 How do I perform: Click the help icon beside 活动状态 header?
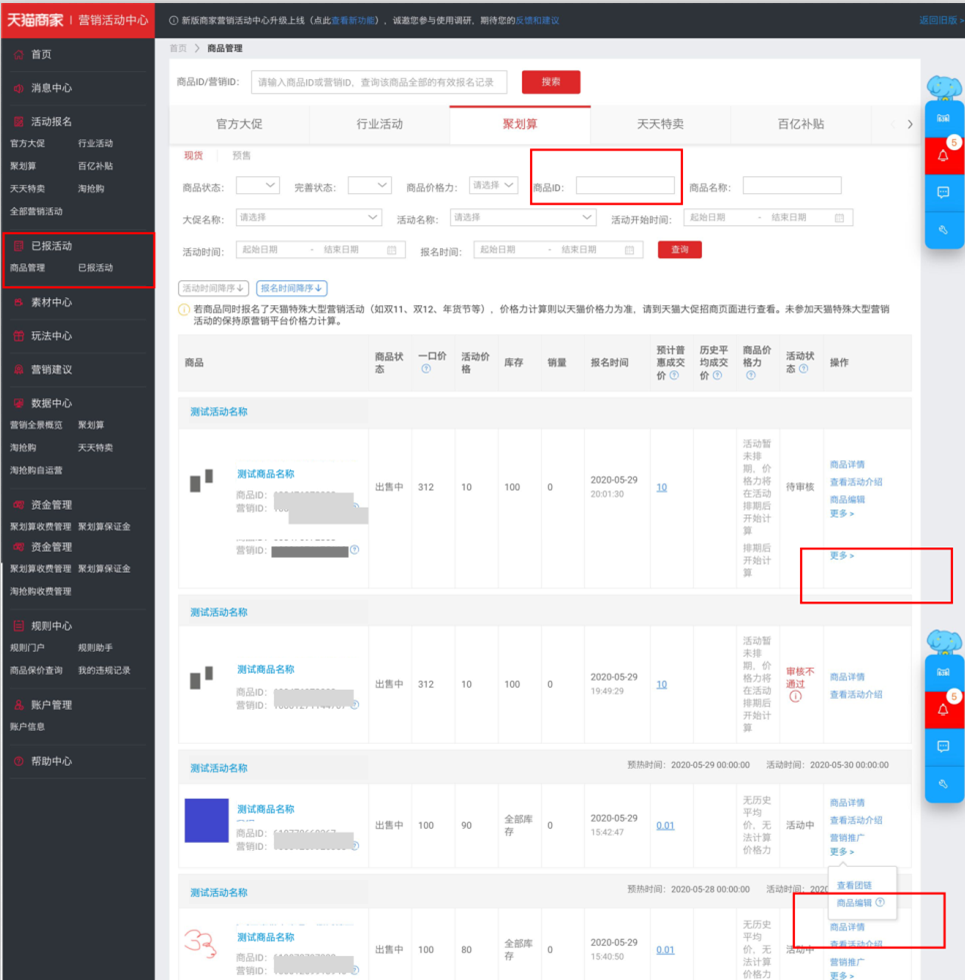pyautogui.click(x=804, y=369)
